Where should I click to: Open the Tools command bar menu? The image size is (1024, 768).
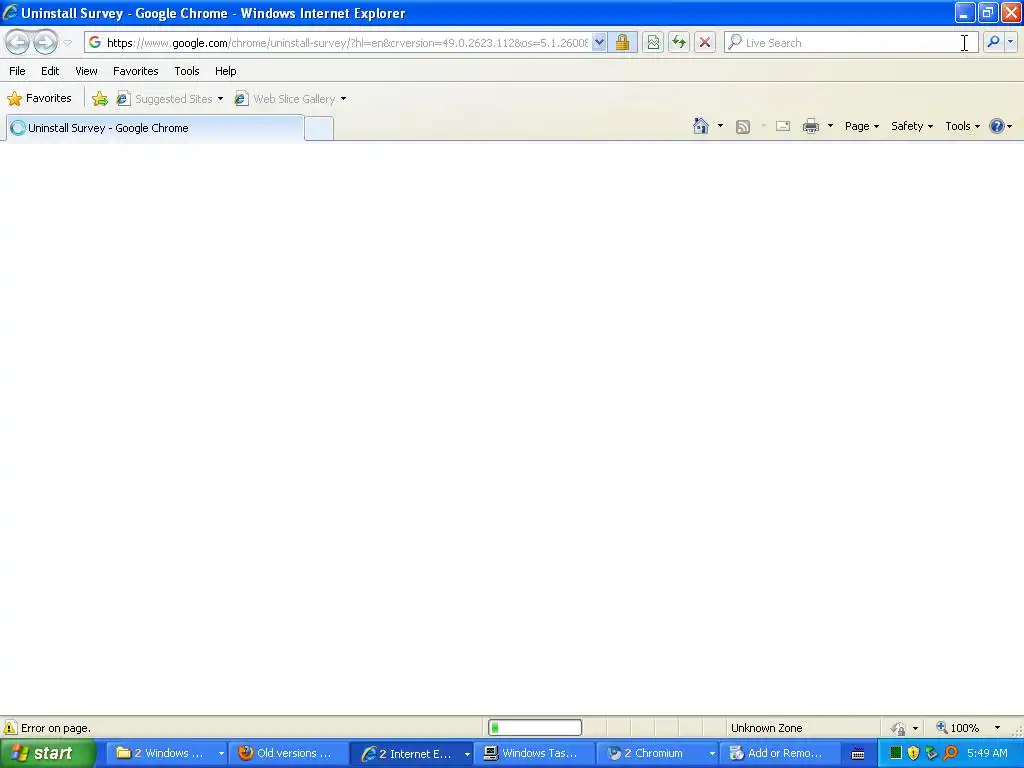(x=963, y=126)
